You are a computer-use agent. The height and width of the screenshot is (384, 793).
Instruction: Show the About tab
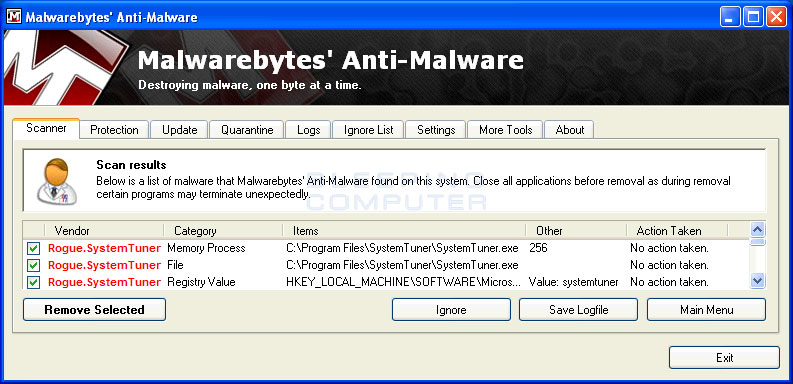[x=569, y=130]
